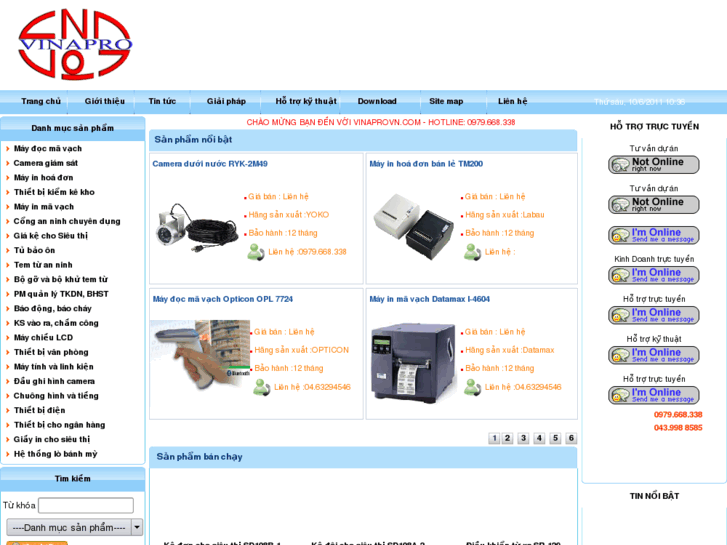
Task: Select Bộ gỡ và bộ khử tem từ category
Action: (x=61, y=280)
